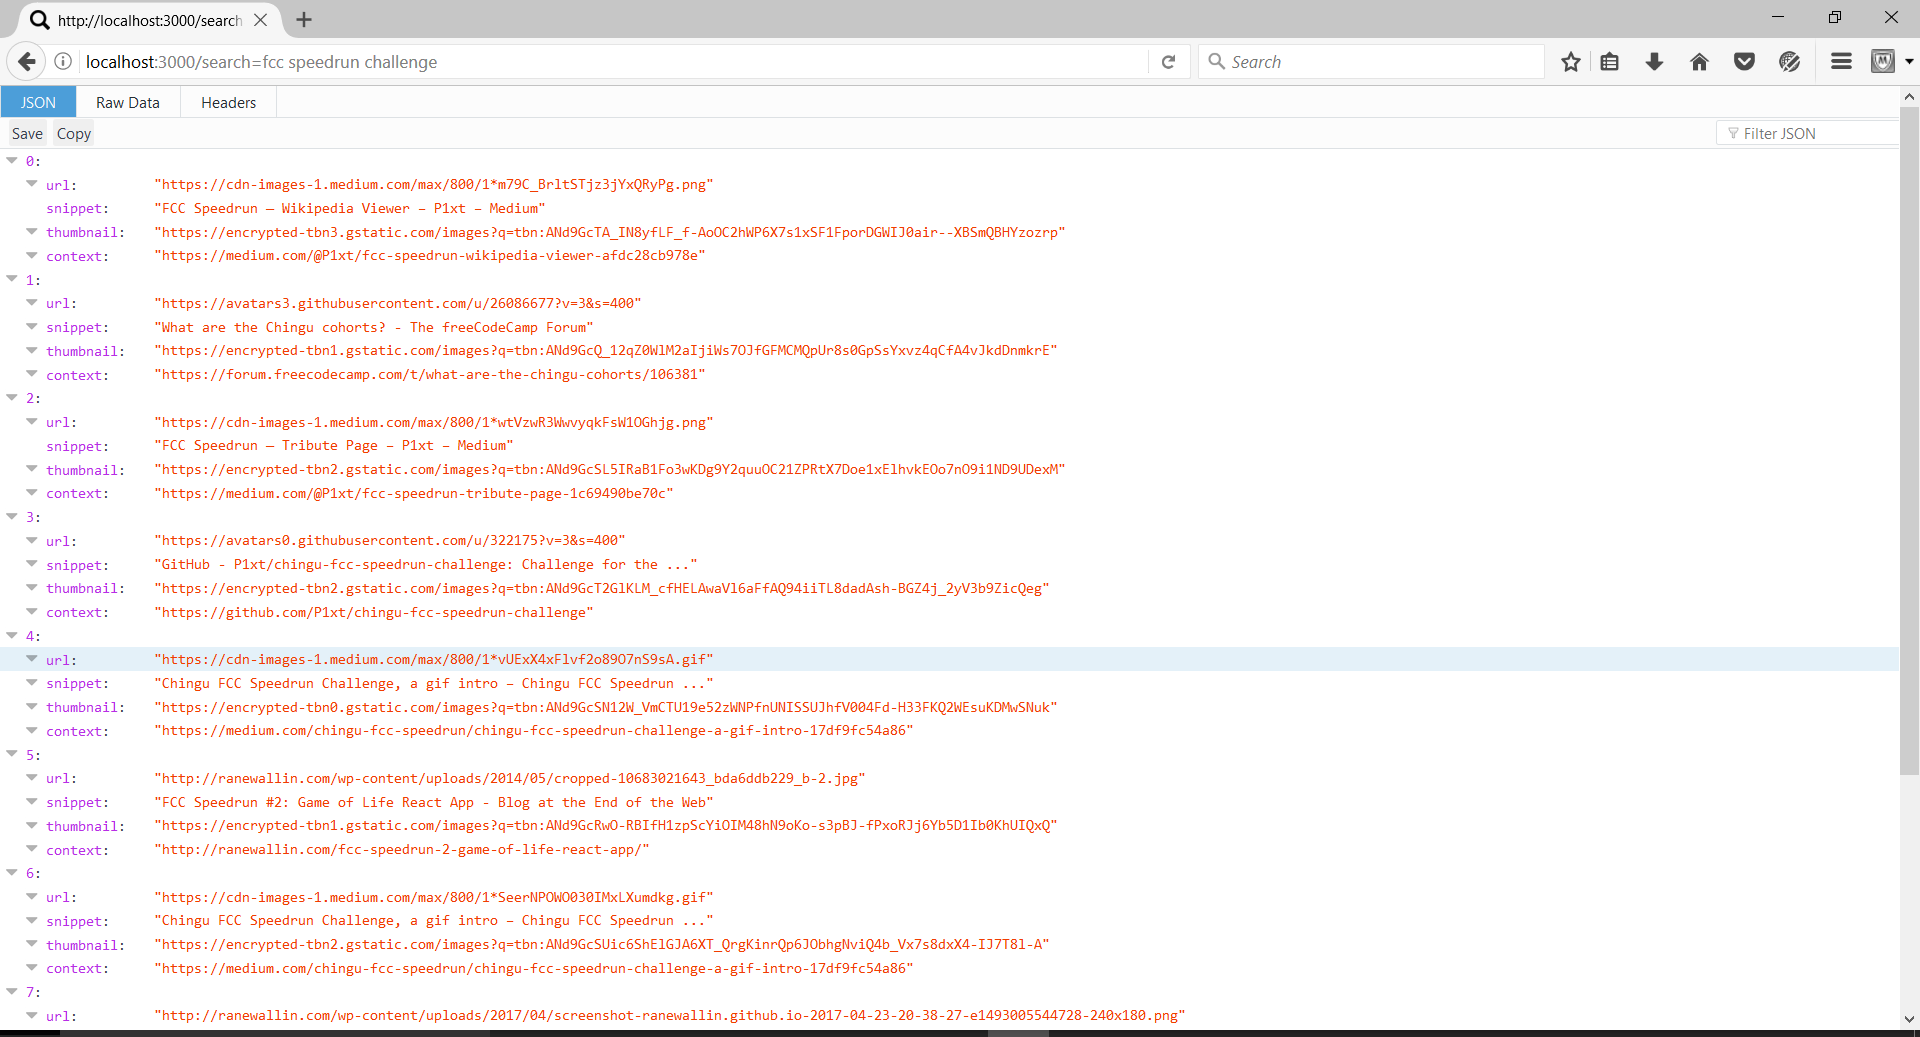Open site information icon in address bar
The image size is (1920, 1037).
pyautogui.click(x=62, y=62)
